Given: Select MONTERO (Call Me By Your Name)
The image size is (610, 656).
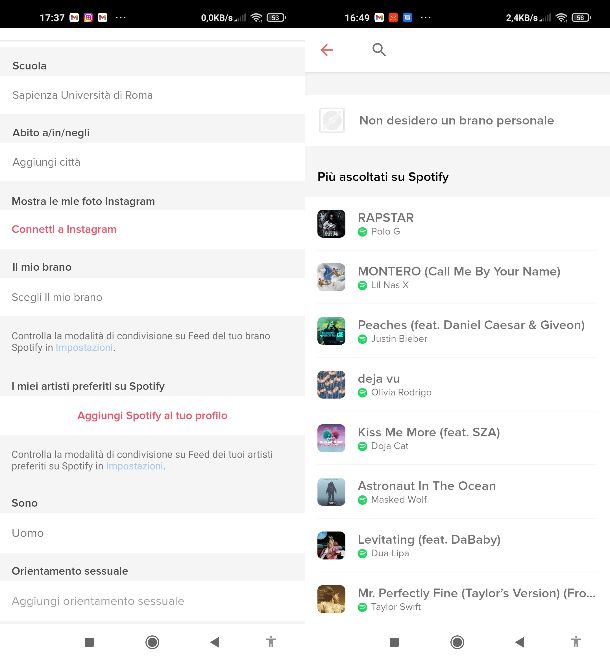Looking at the screenshot, I should click(x=459, y=271).
